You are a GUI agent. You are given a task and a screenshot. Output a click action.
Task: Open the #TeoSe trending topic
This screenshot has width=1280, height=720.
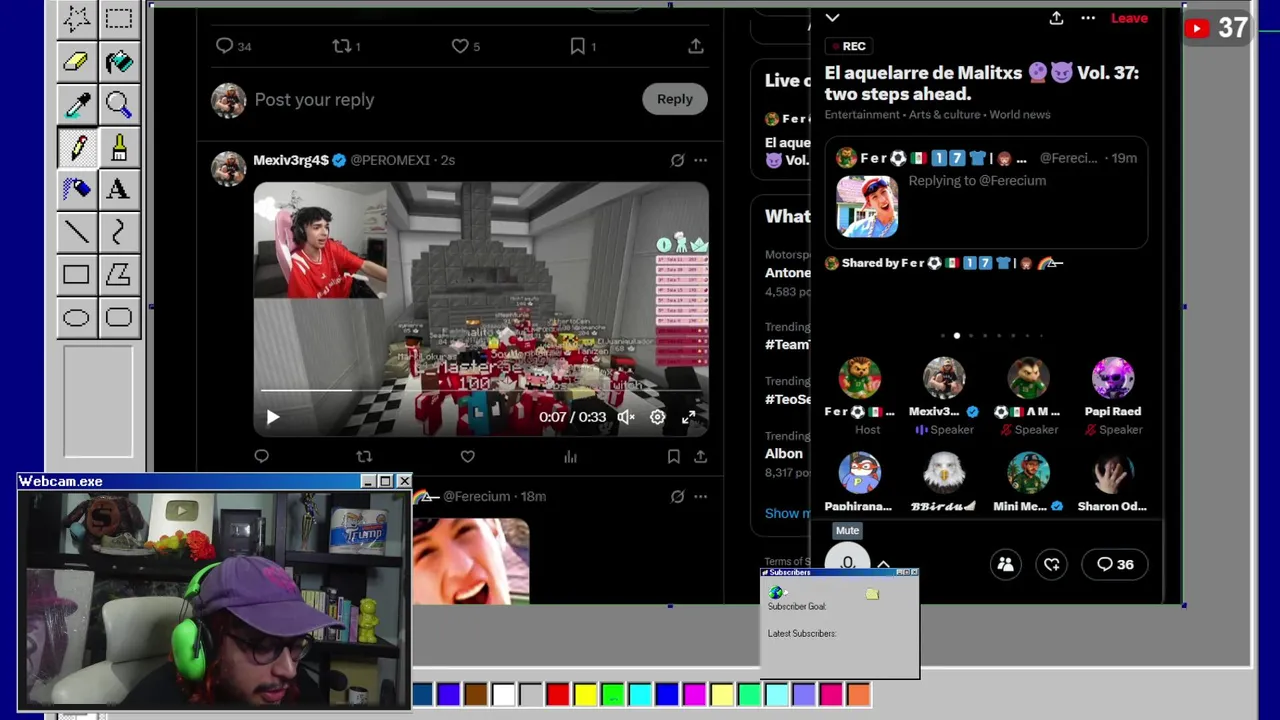(x=788, y=399)
